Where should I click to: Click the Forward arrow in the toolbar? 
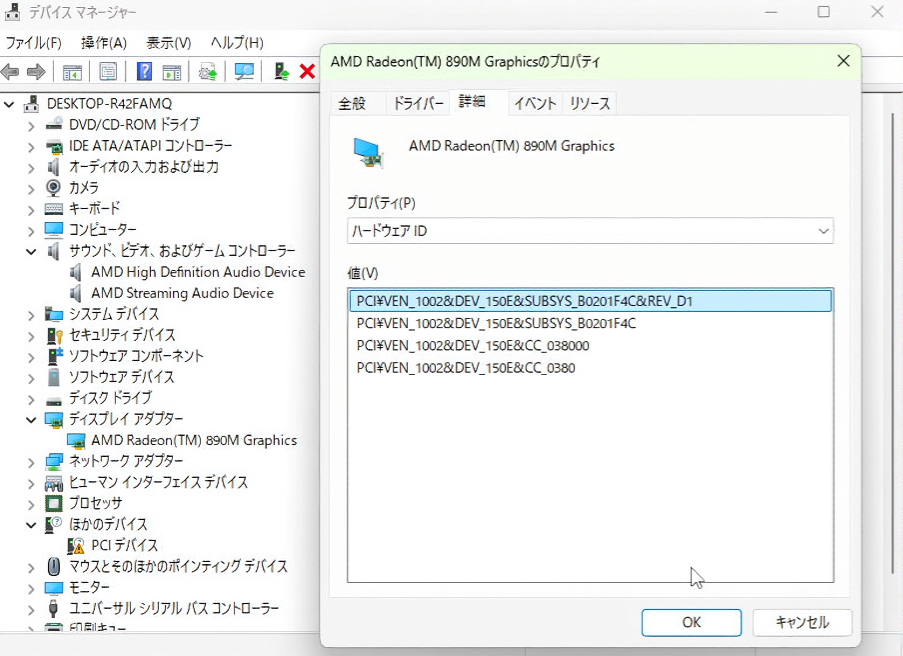click(36, 72)
